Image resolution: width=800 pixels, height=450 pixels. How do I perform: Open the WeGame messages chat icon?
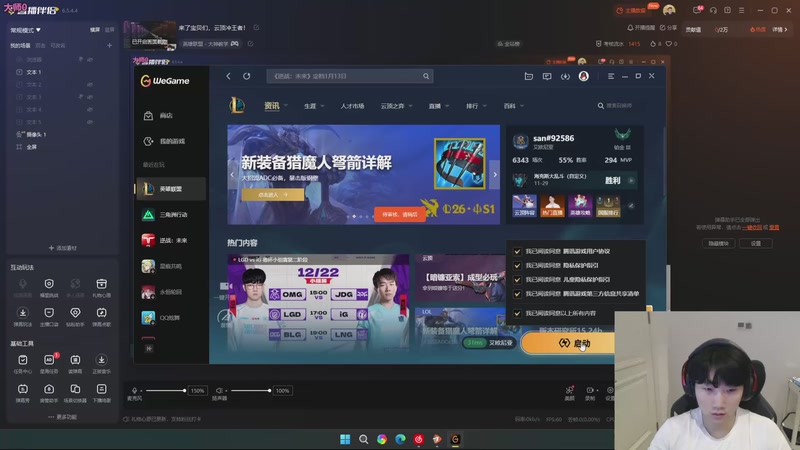pos(547,76)
